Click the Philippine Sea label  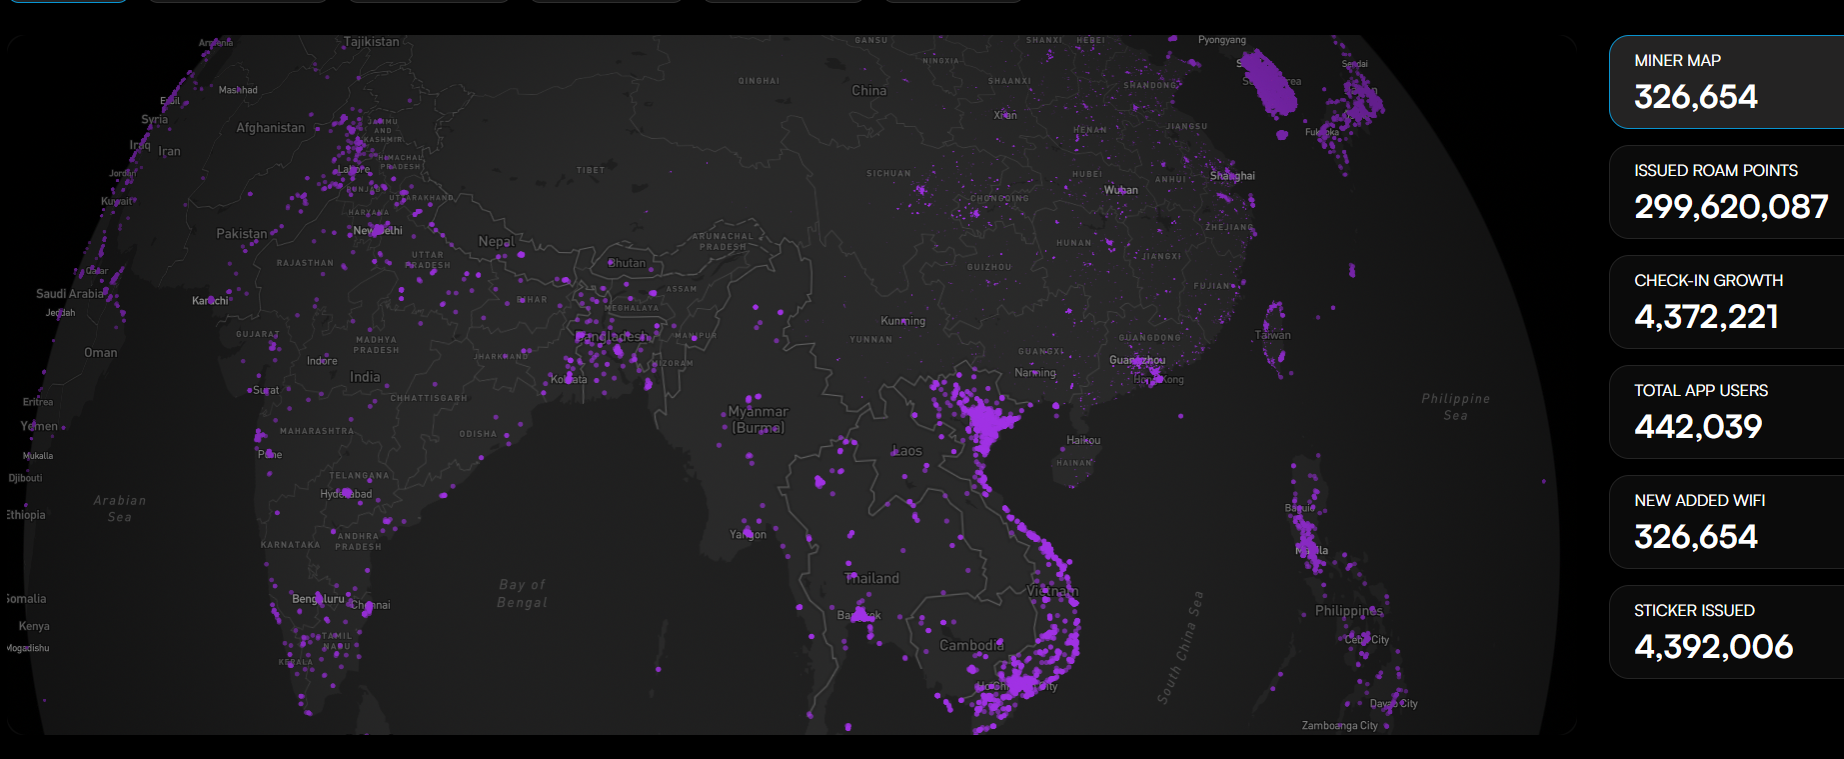coord(1455,406)
